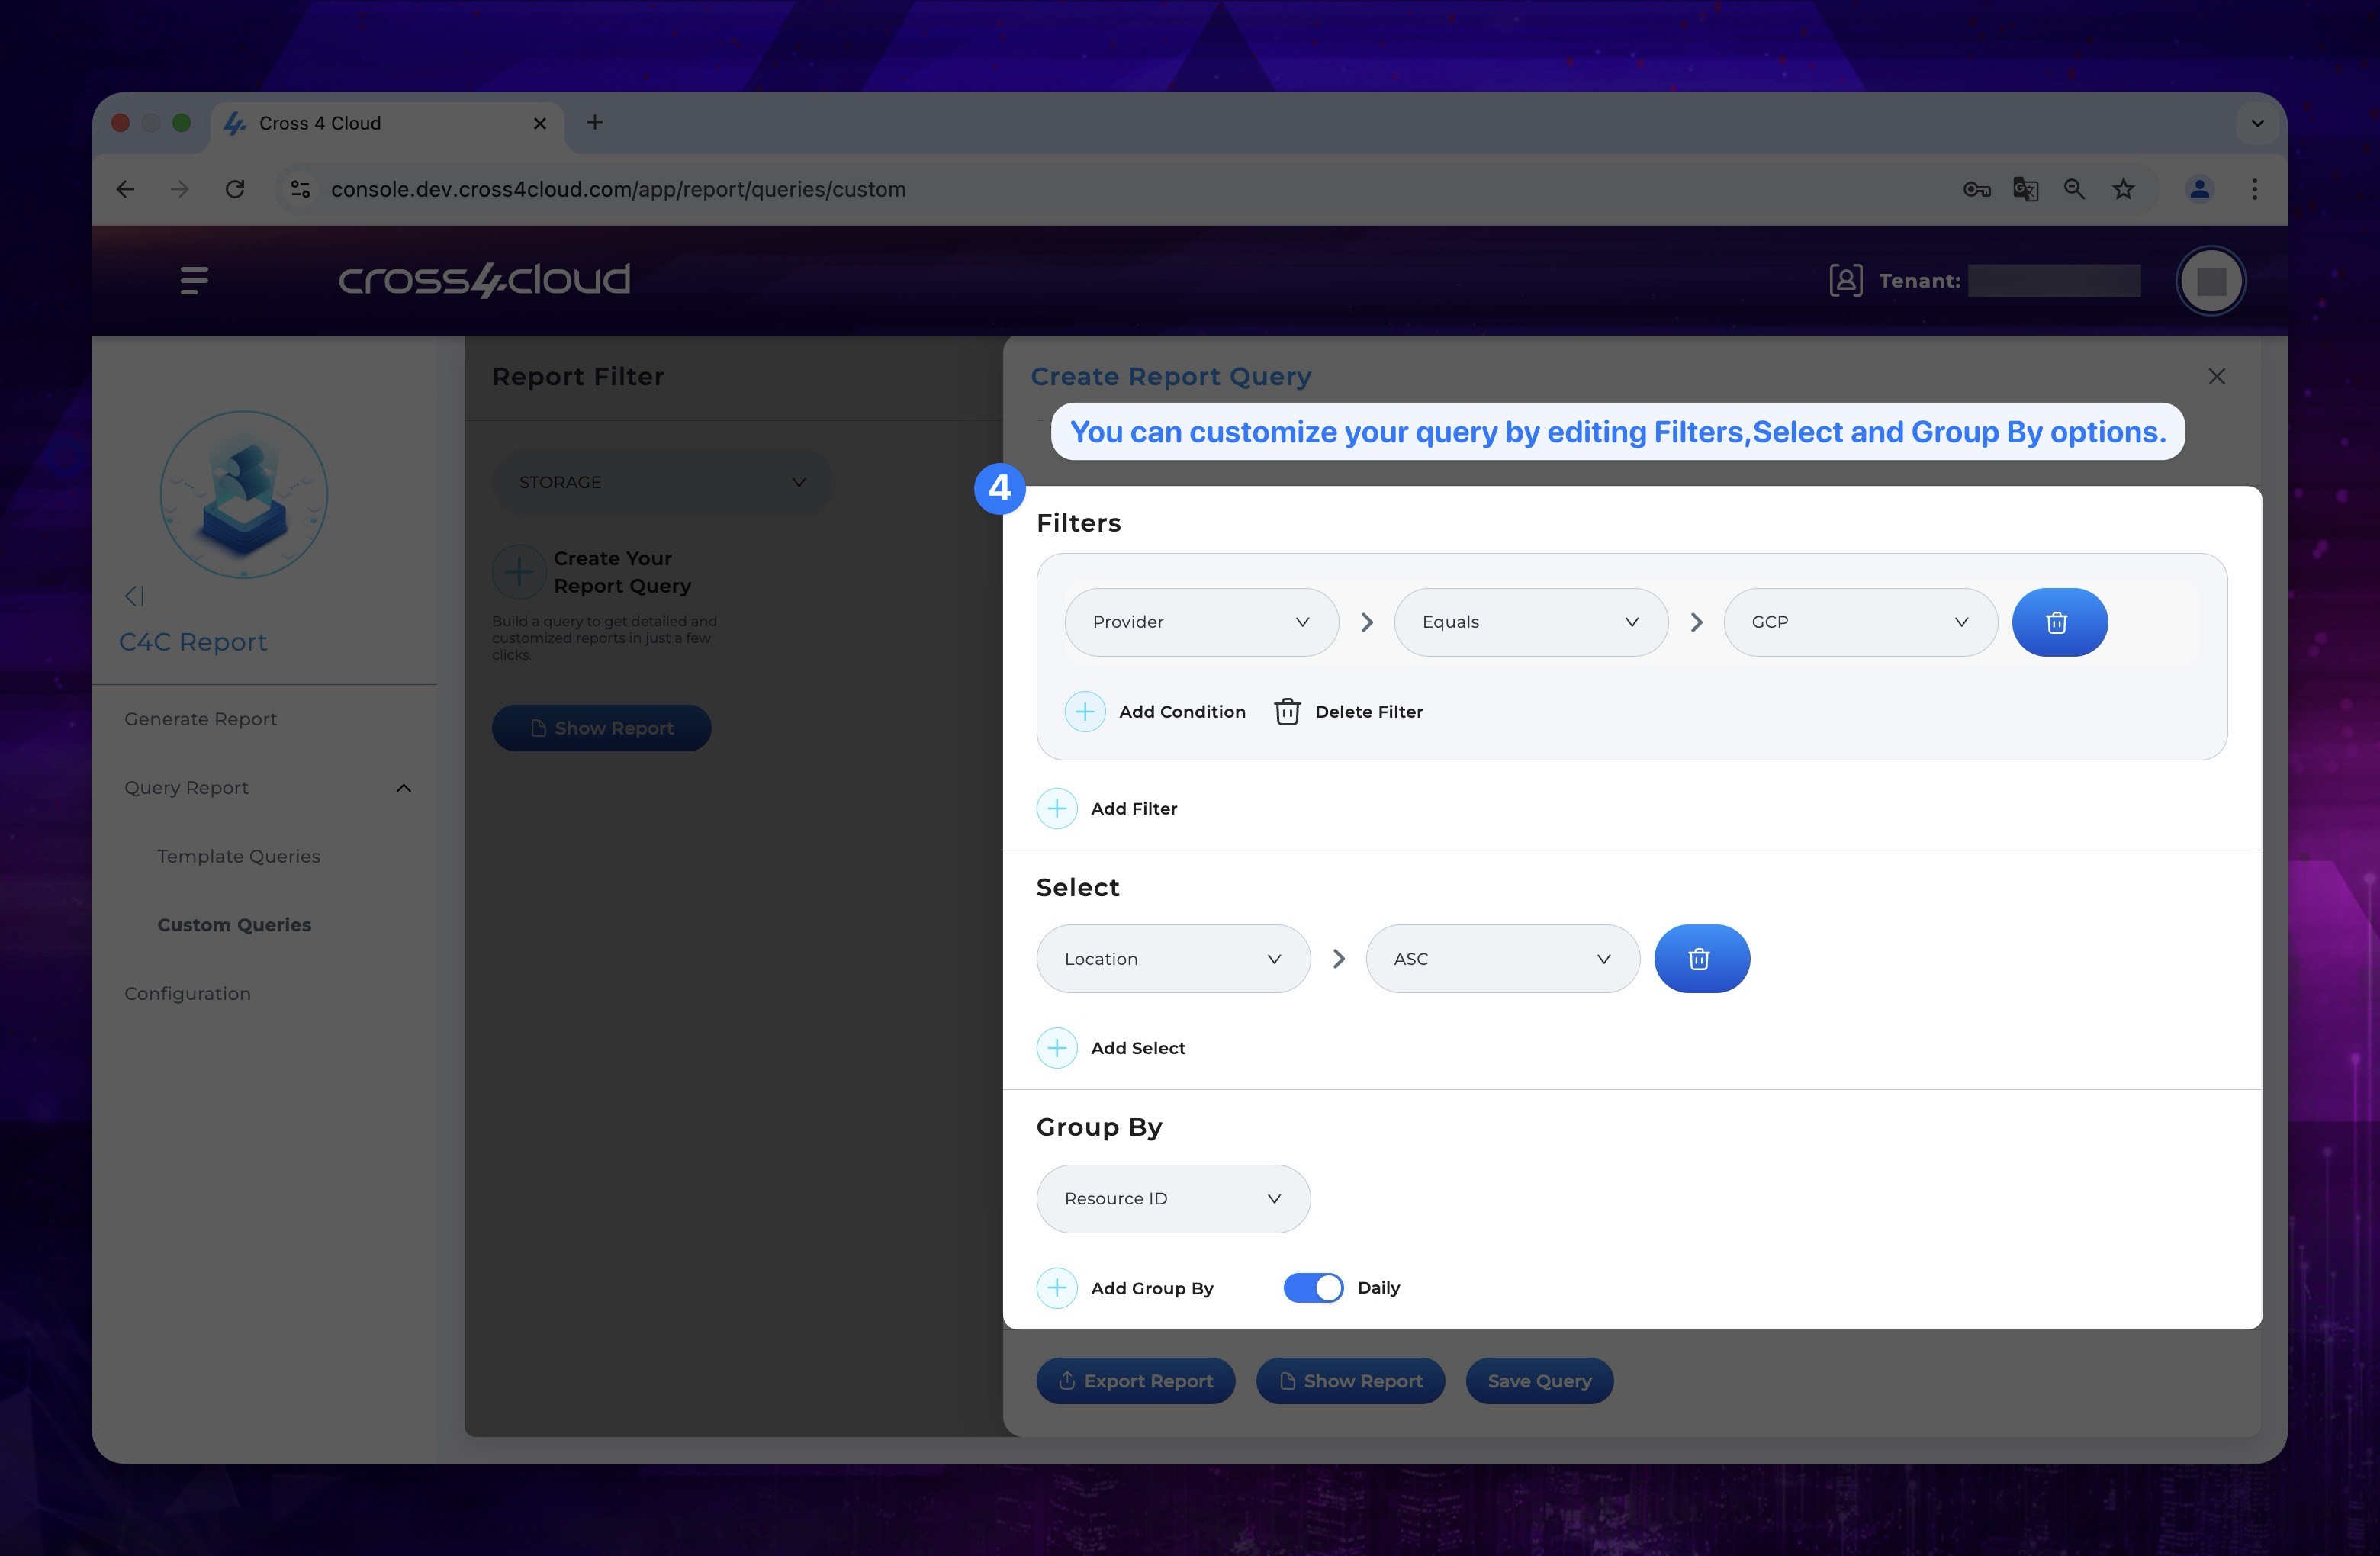Click the Show Report icon button
This screenshot has width=2380, height=1556.
(1352, 1379)
